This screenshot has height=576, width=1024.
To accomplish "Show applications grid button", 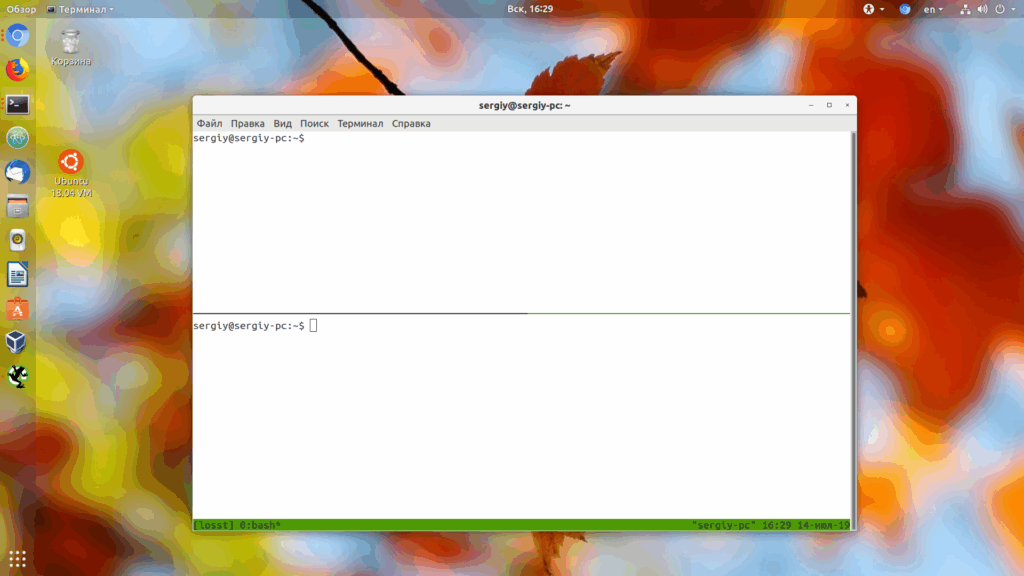I will click(x=18, y=559).
